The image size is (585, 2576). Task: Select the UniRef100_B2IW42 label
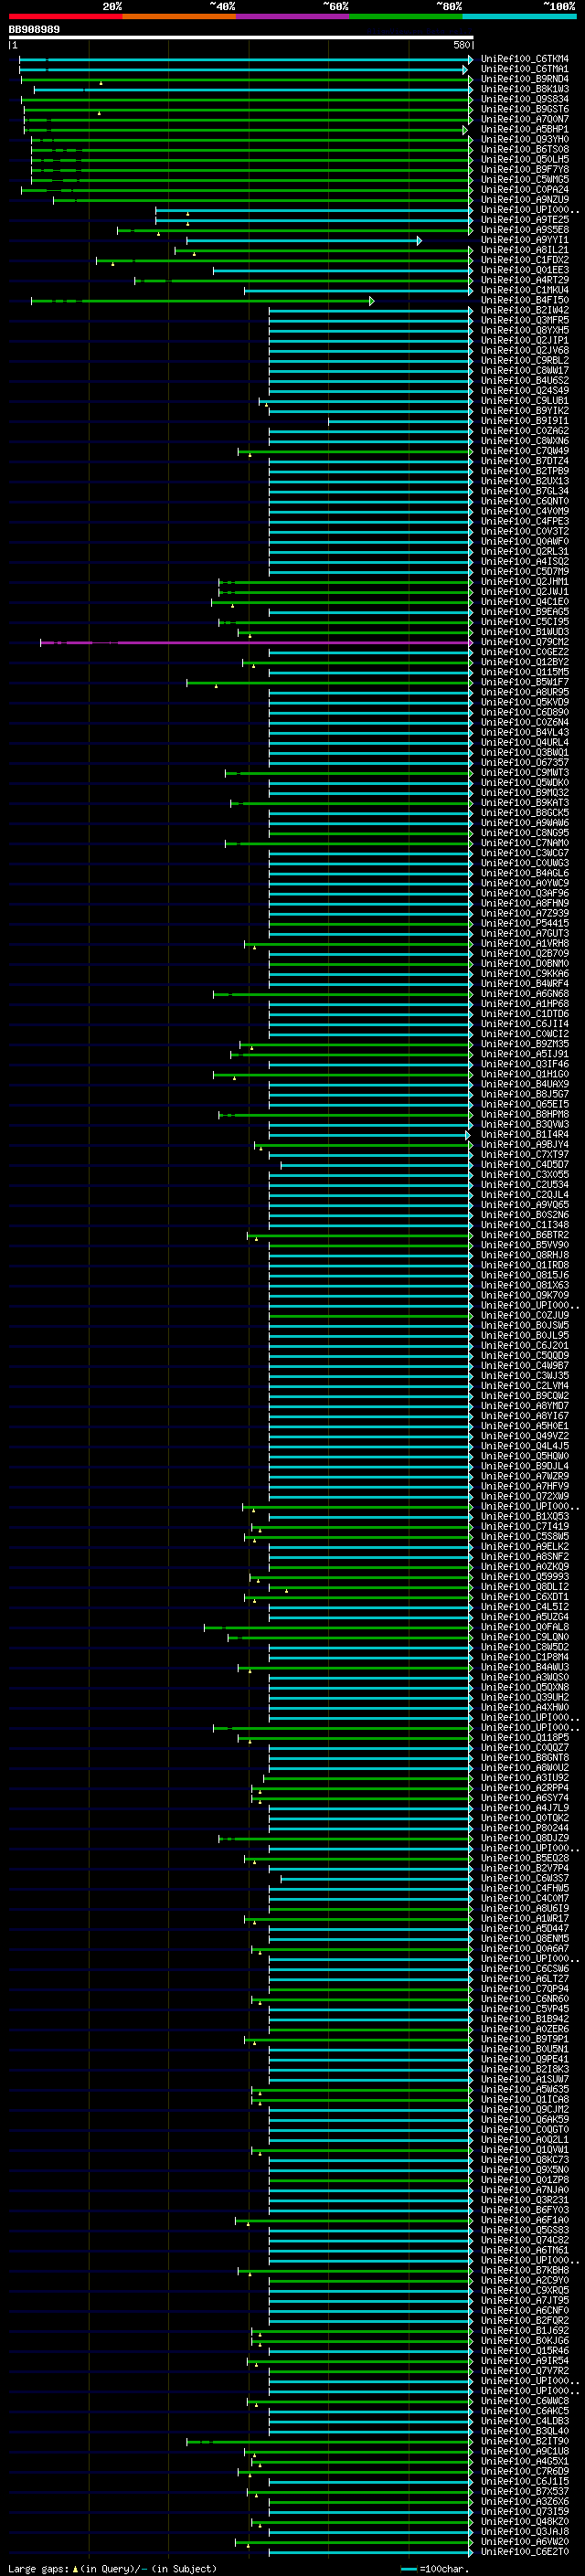click(x=525, y=310)
